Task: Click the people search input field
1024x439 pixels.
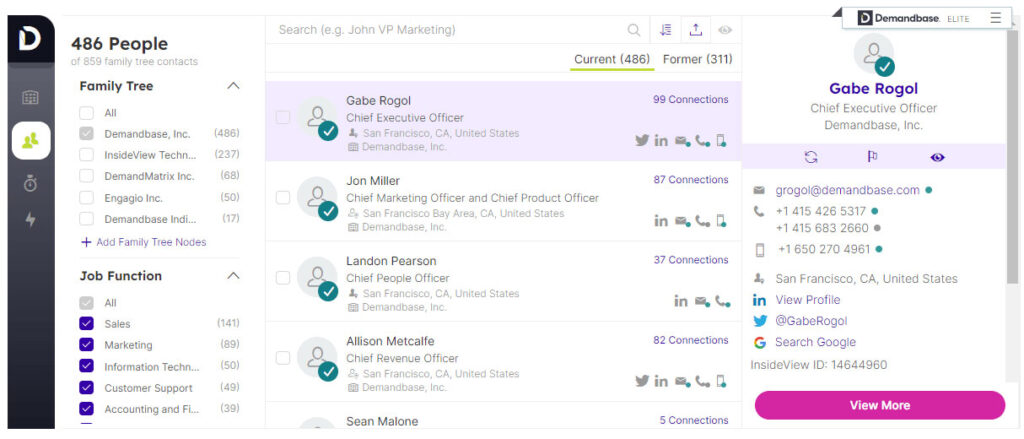Action: (450, 30)
